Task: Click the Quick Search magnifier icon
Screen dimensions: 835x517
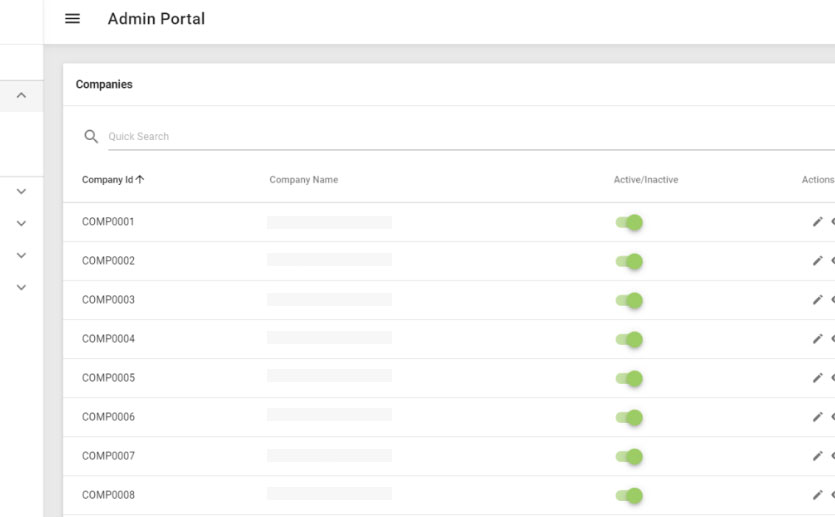Action: 91,136
